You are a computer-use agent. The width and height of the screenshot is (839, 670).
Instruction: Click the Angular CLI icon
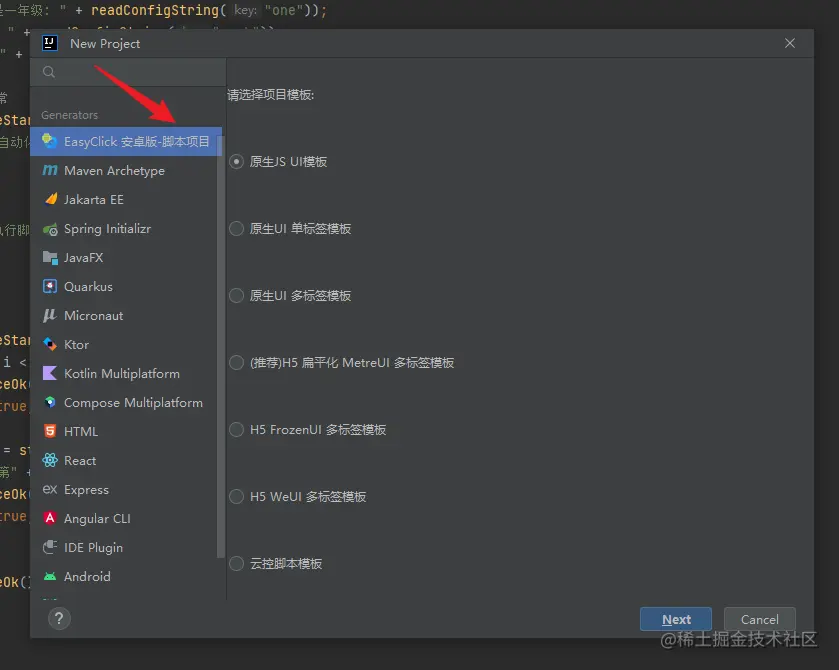[x=50, y=518]
